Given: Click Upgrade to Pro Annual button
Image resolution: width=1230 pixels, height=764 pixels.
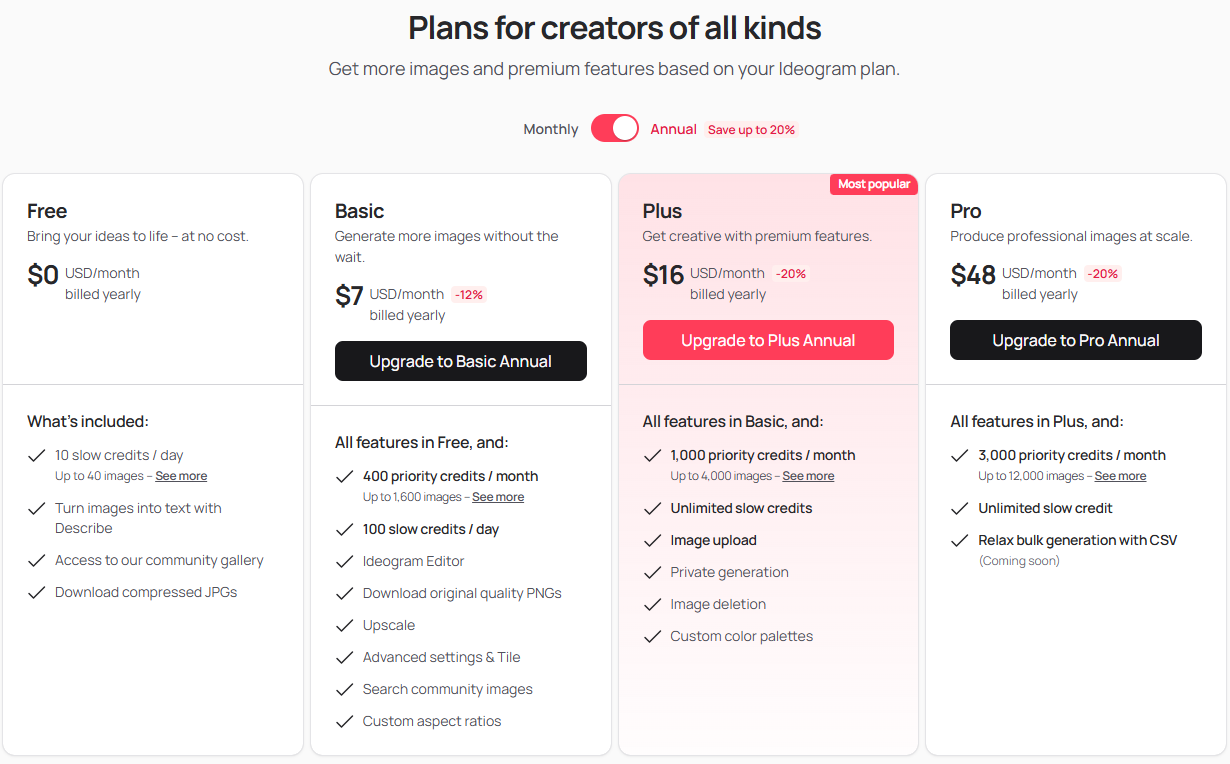Looking at the screenshot, I should (x=1076, y=340).
